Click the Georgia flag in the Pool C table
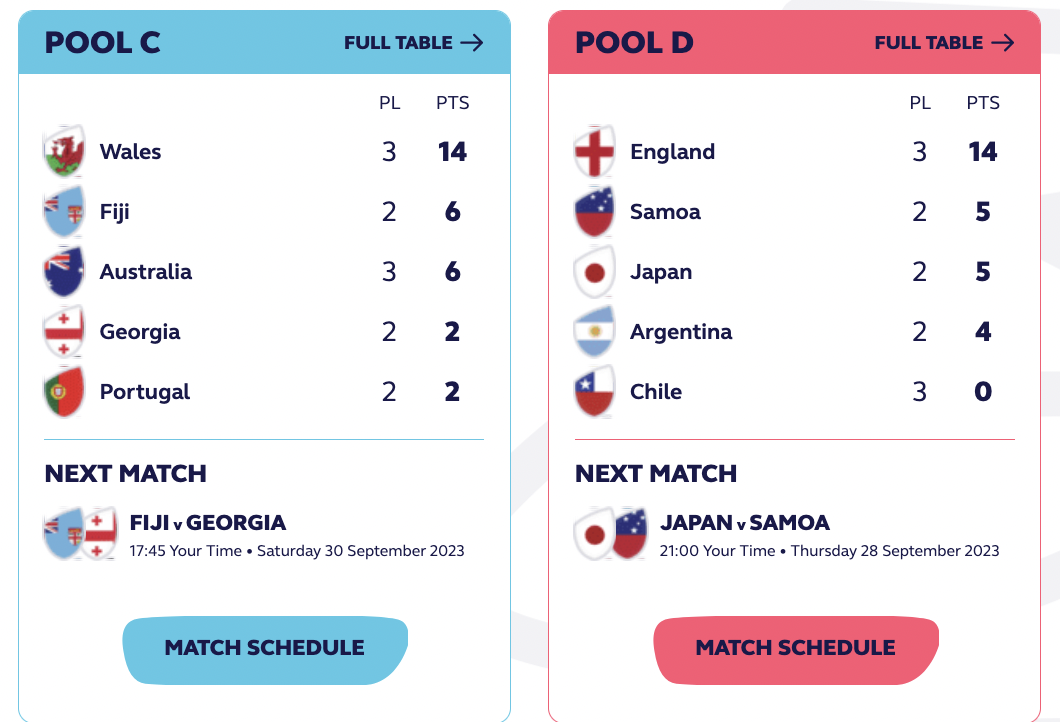Image resolution: width=1060 pixels, height=722 pixels. click(64, 331)
